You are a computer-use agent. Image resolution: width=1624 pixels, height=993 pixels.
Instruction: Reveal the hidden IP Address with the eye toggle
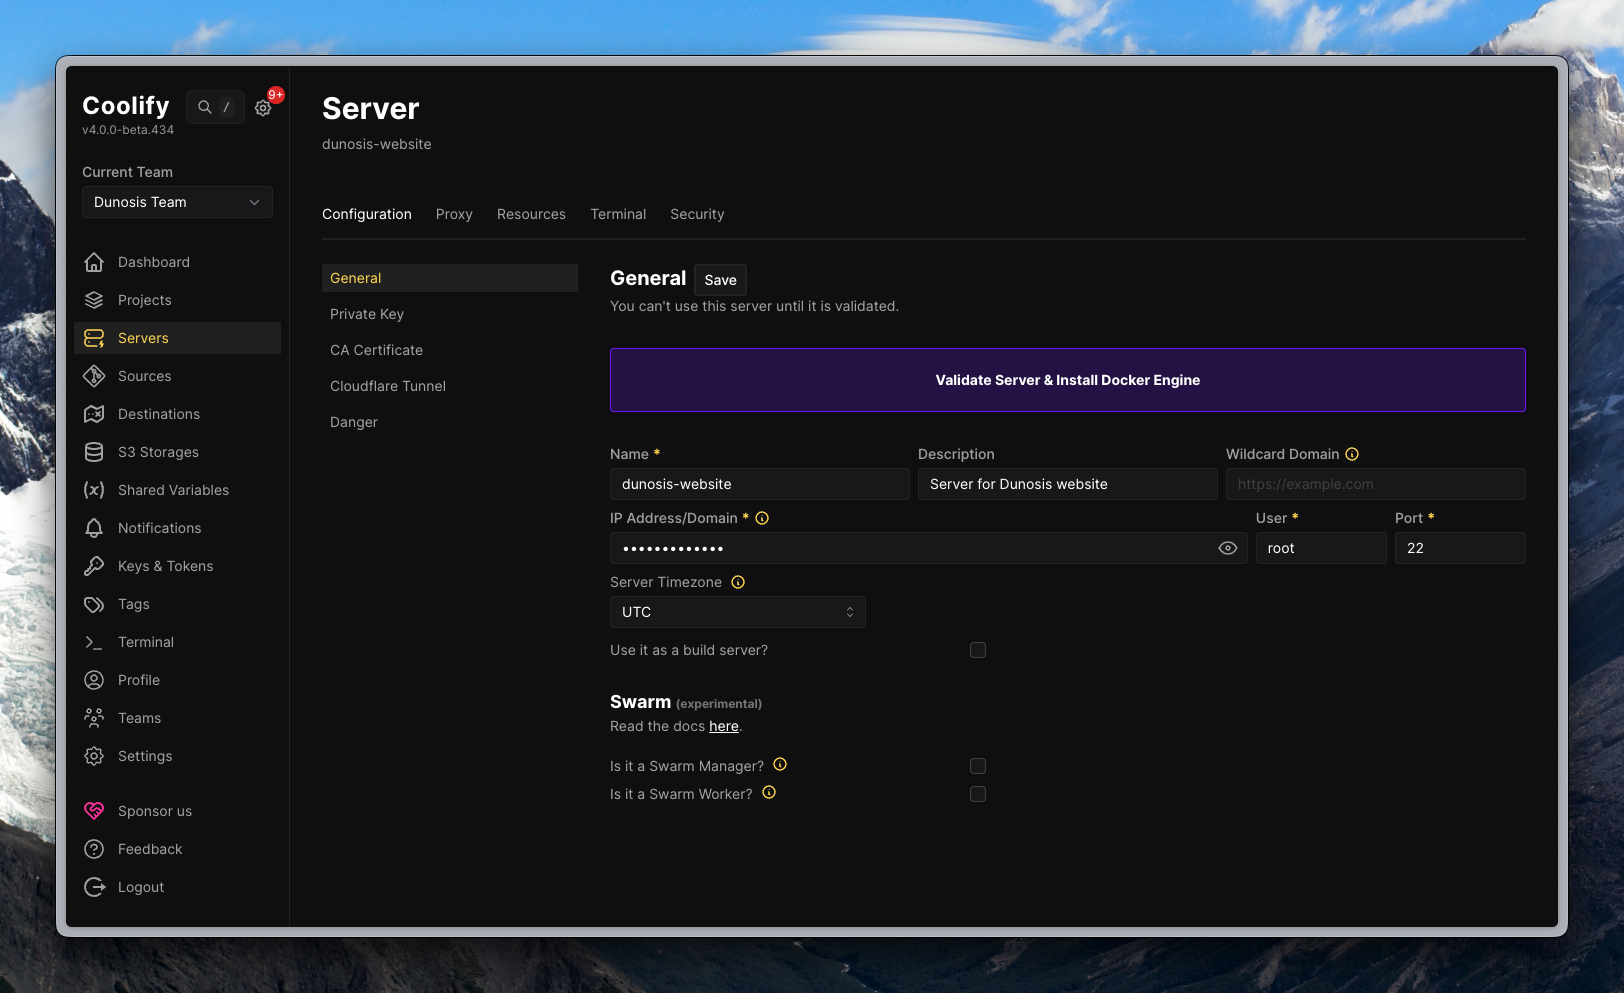[1228, 548]
